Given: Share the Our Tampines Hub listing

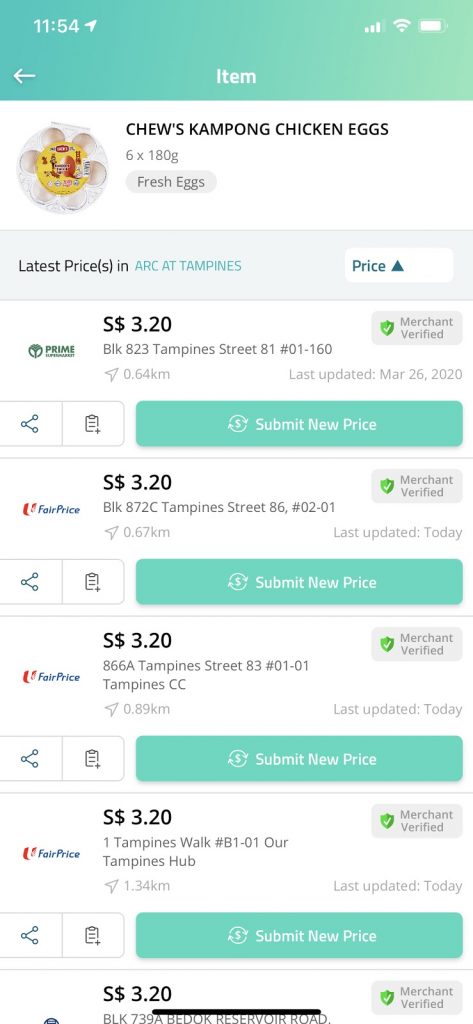Looking at the screenshot, I should point(30,935).
